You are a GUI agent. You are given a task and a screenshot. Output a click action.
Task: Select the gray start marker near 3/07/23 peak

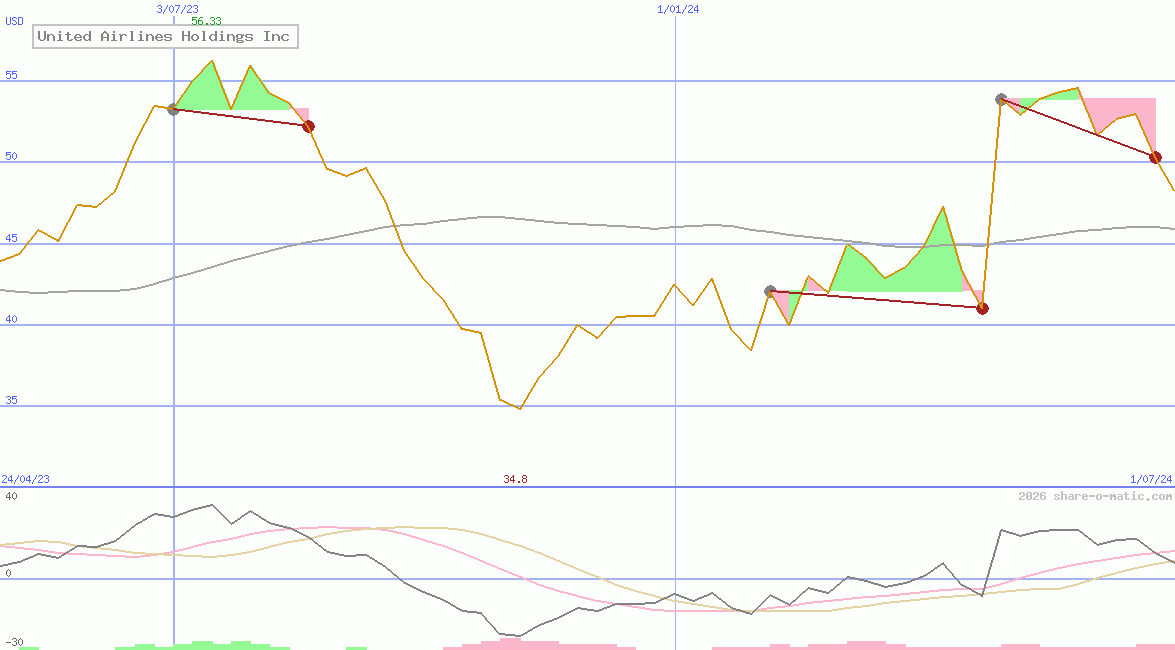173,111
